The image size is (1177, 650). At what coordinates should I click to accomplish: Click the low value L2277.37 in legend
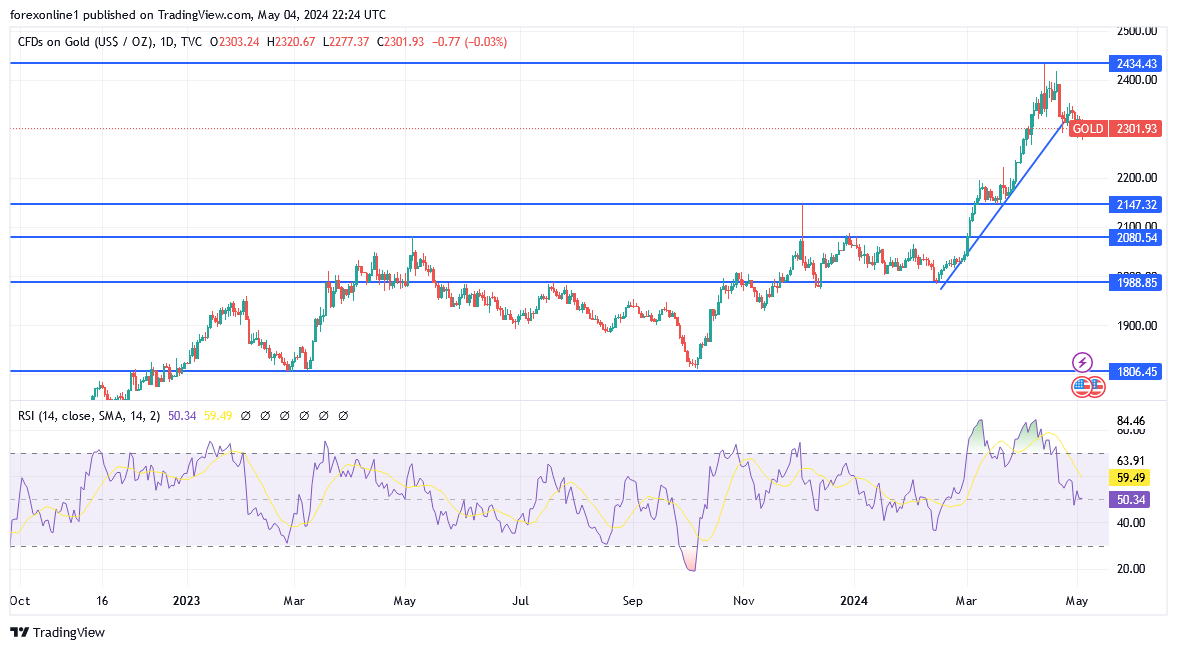[x=346, y=42]
